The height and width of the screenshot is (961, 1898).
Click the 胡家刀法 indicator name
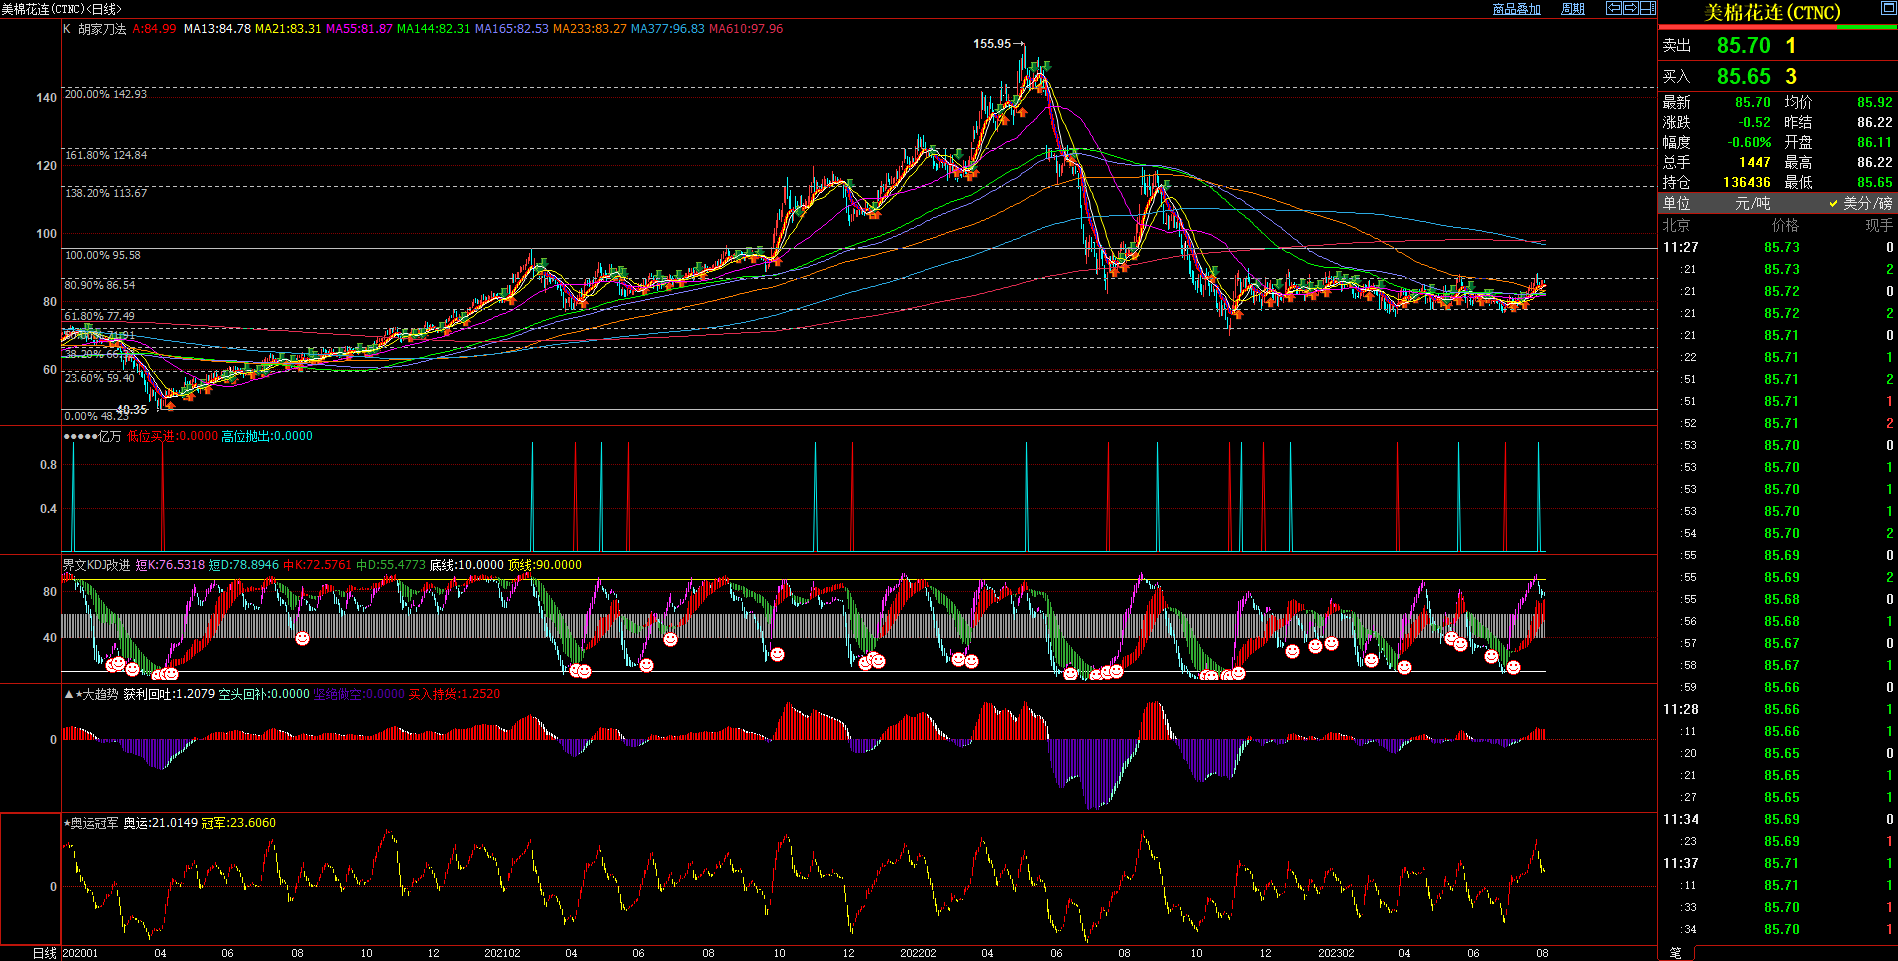tap(102, 29)
